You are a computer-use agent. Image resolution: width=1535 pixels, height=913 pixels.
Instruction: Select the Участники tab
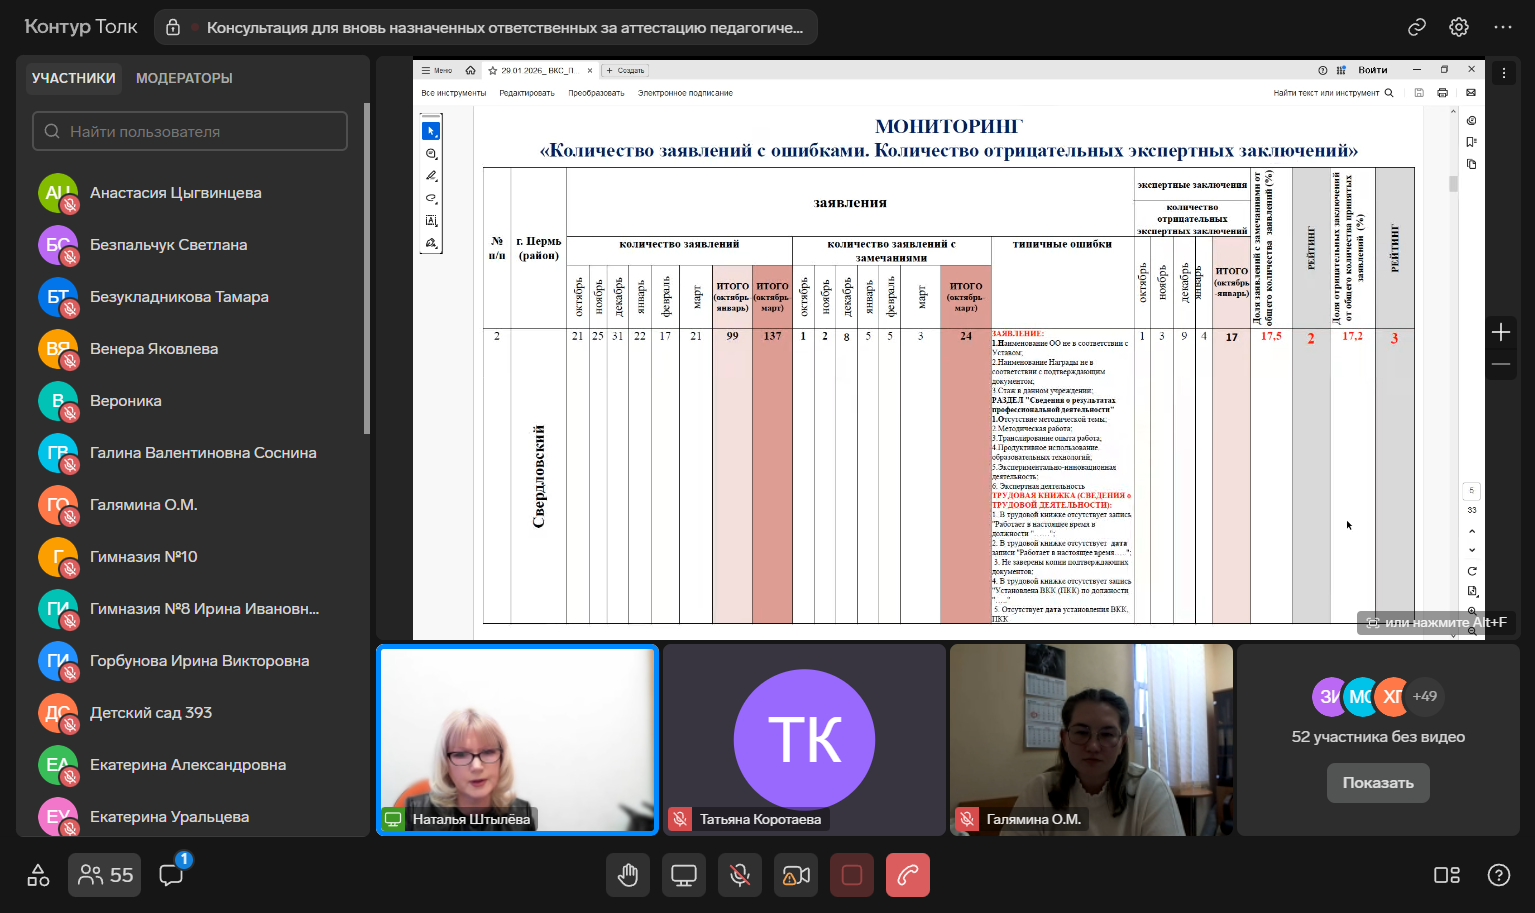click(73, 78)
